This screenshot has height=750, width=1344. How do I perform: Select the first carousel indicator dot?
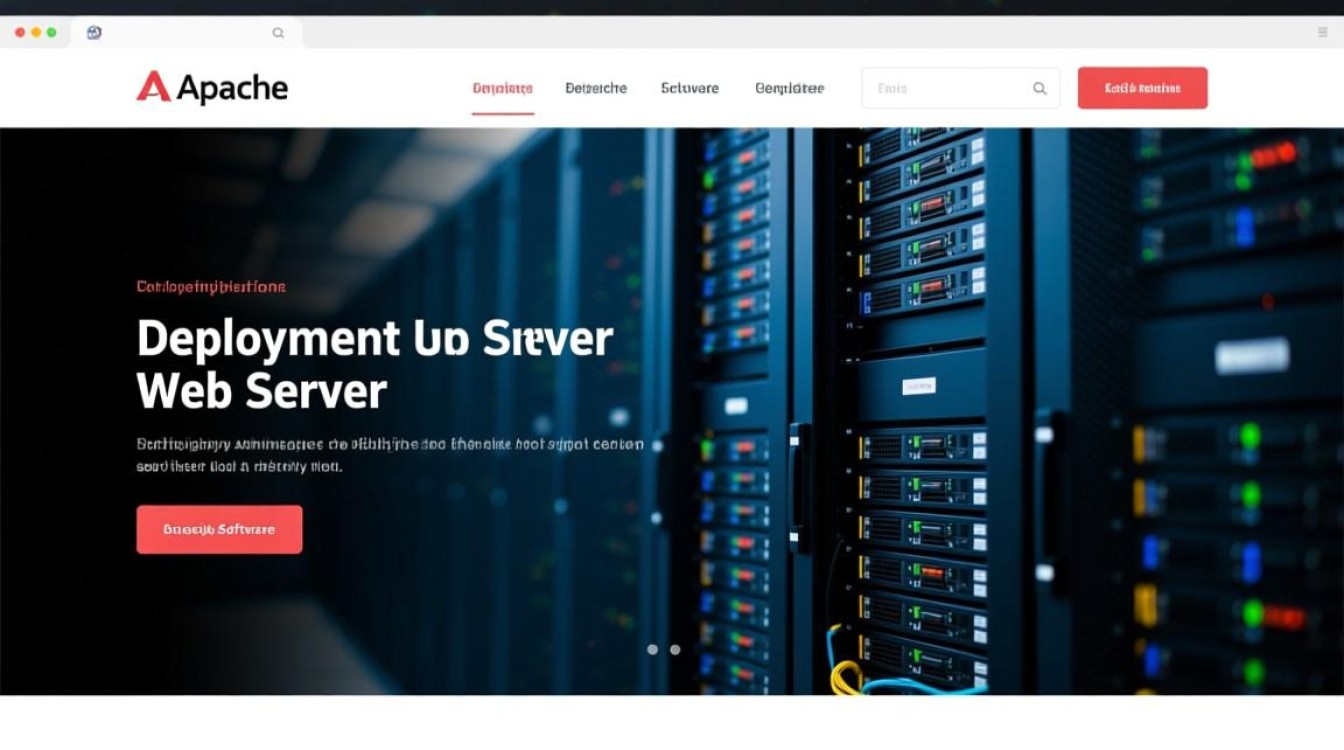coord(652,649)
